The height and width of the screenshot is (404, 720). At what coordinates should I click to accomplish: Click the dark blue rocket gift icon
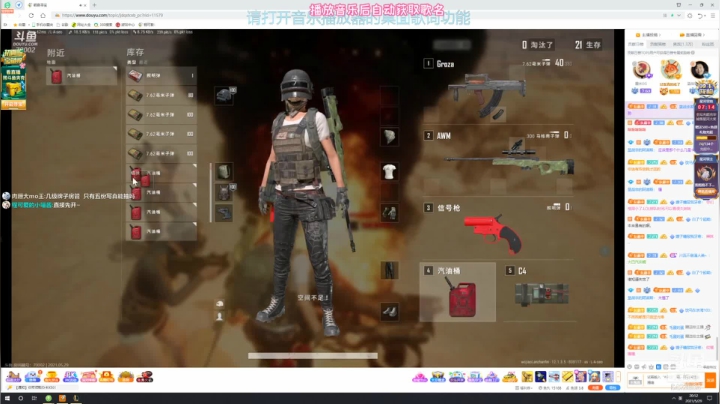point(541,377)
